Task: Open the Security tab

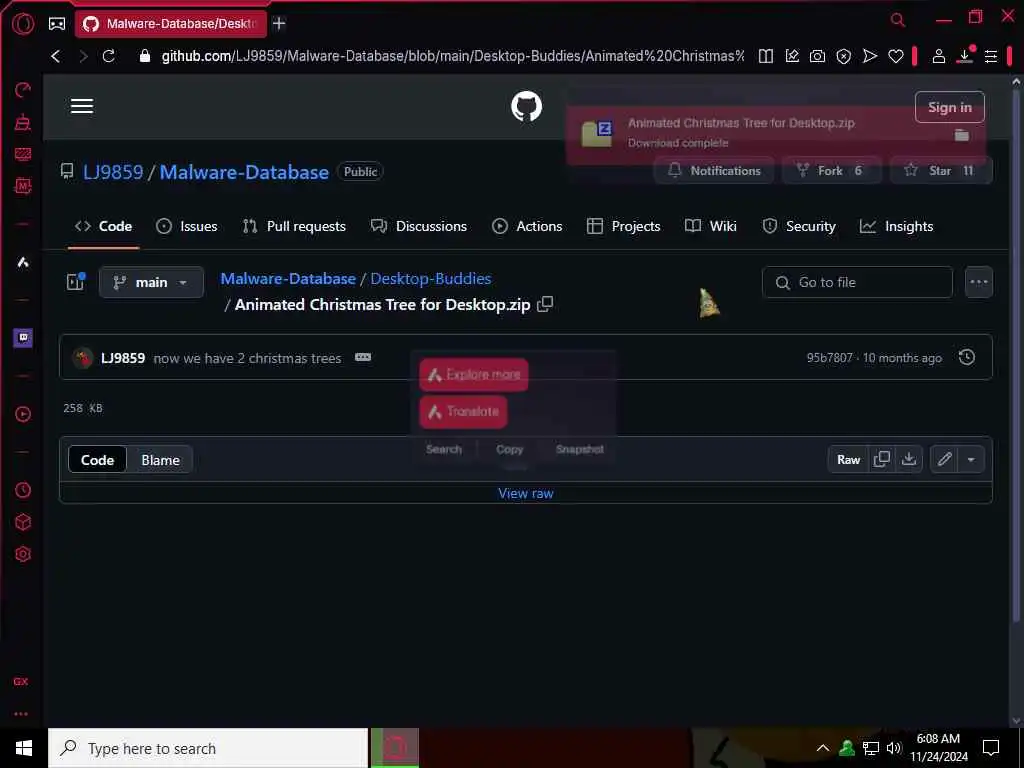Action: pyautogui.click(x=799, y=226)
